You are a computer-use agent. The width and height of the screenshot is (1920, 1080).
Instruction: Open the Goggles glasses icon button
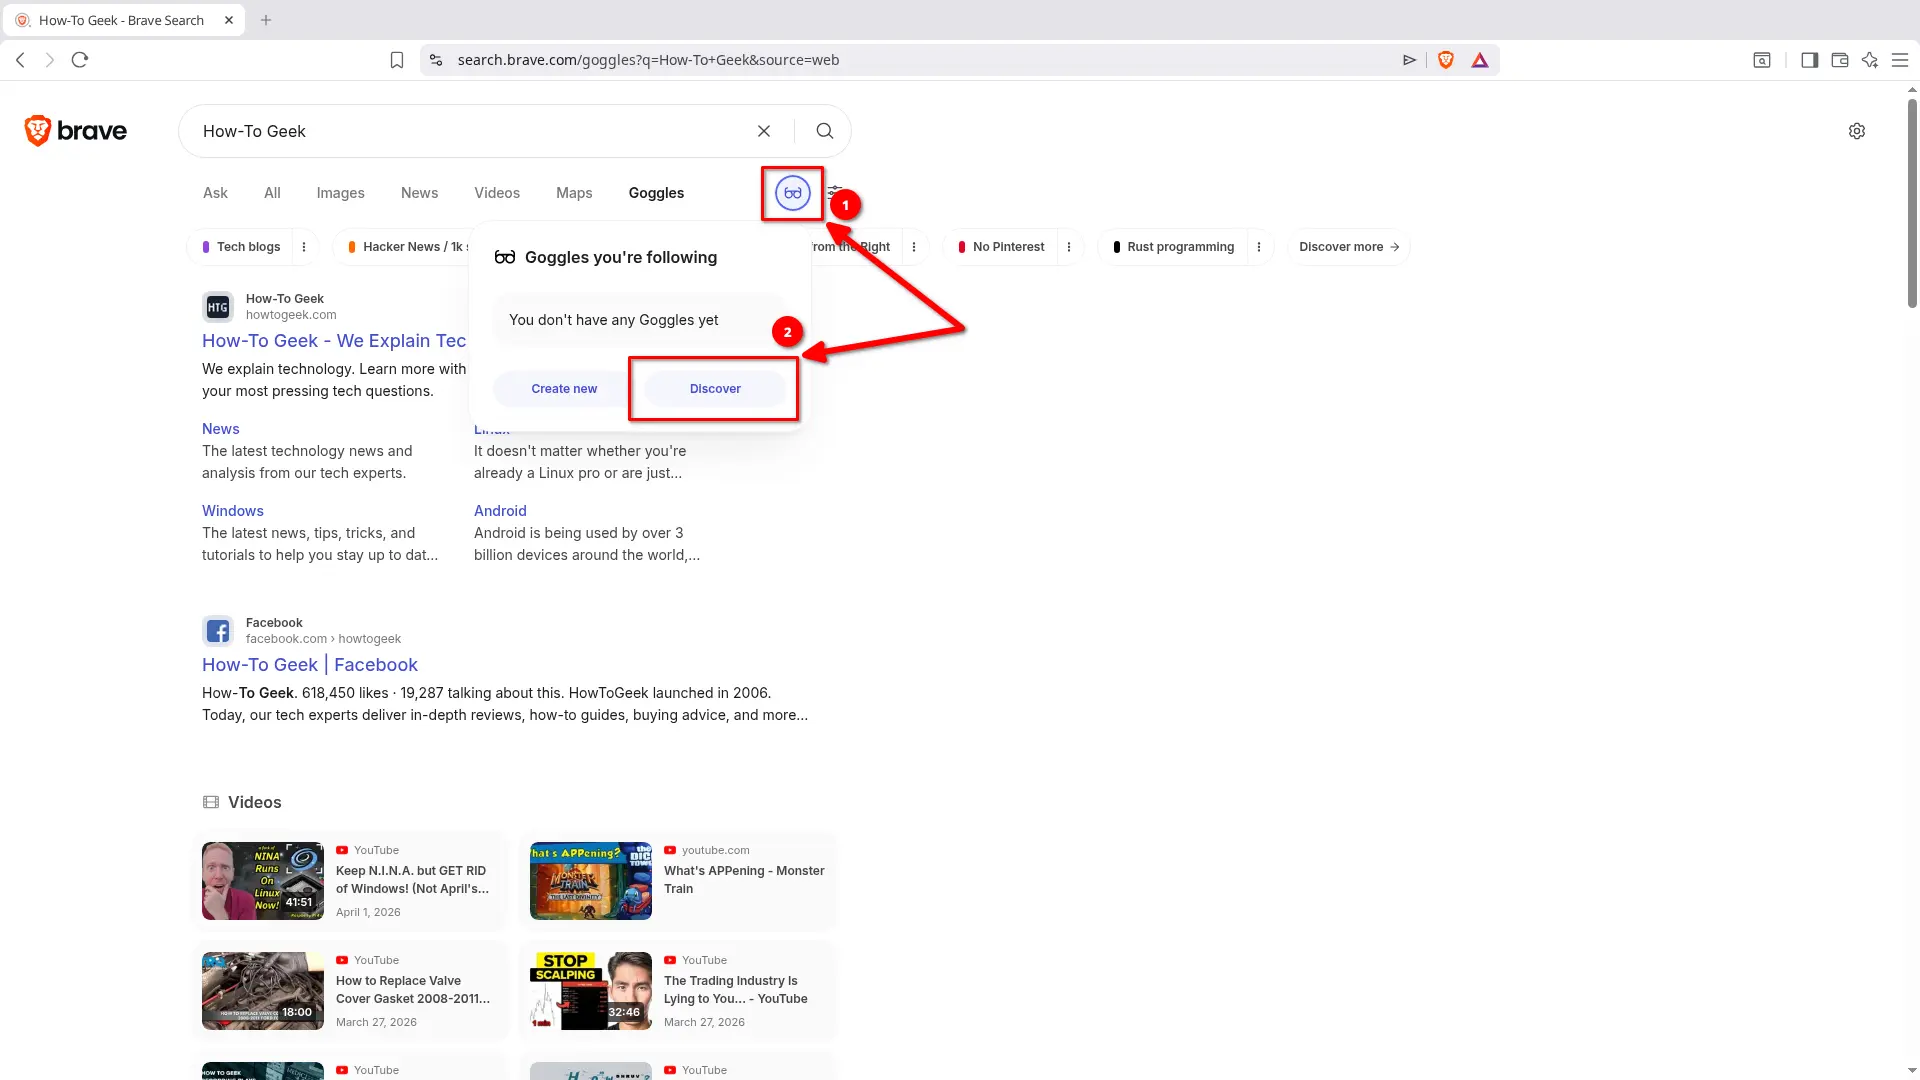click(792, 193)
